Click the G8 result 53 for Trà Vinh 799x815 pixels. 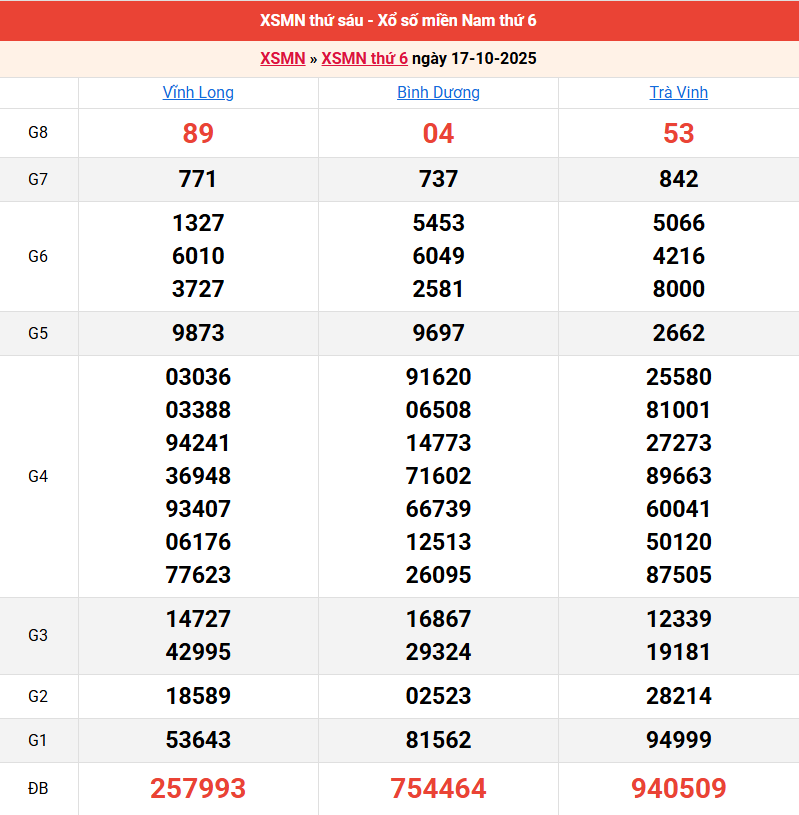(x=678, y=133)
